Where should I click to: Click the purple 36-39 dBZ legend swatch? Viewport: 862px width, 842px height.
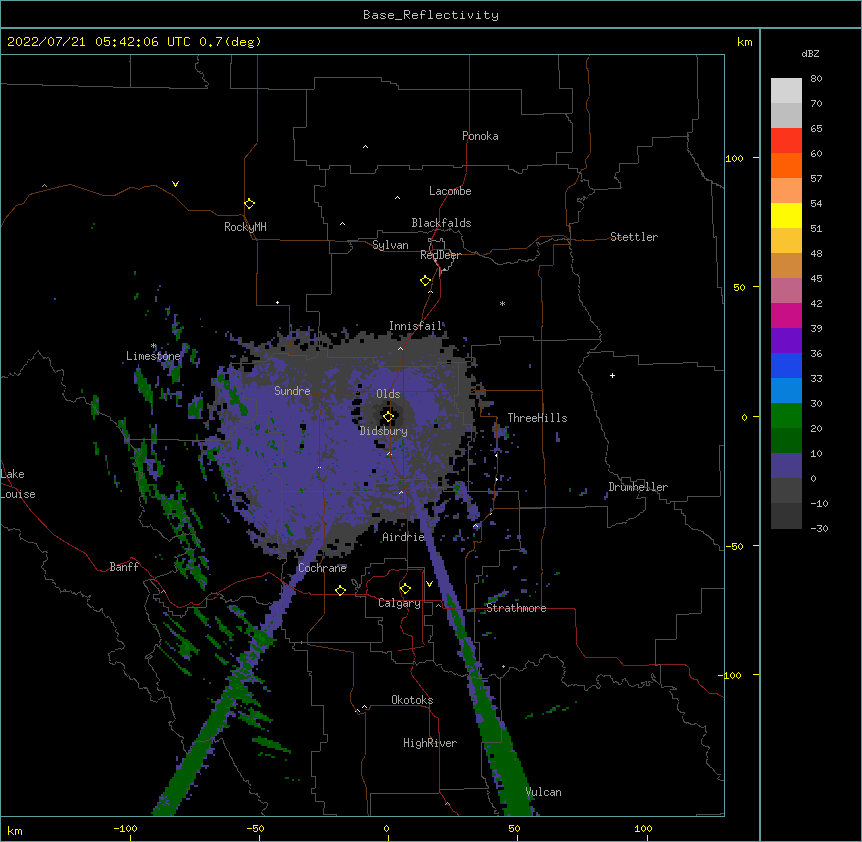[786, 341]
